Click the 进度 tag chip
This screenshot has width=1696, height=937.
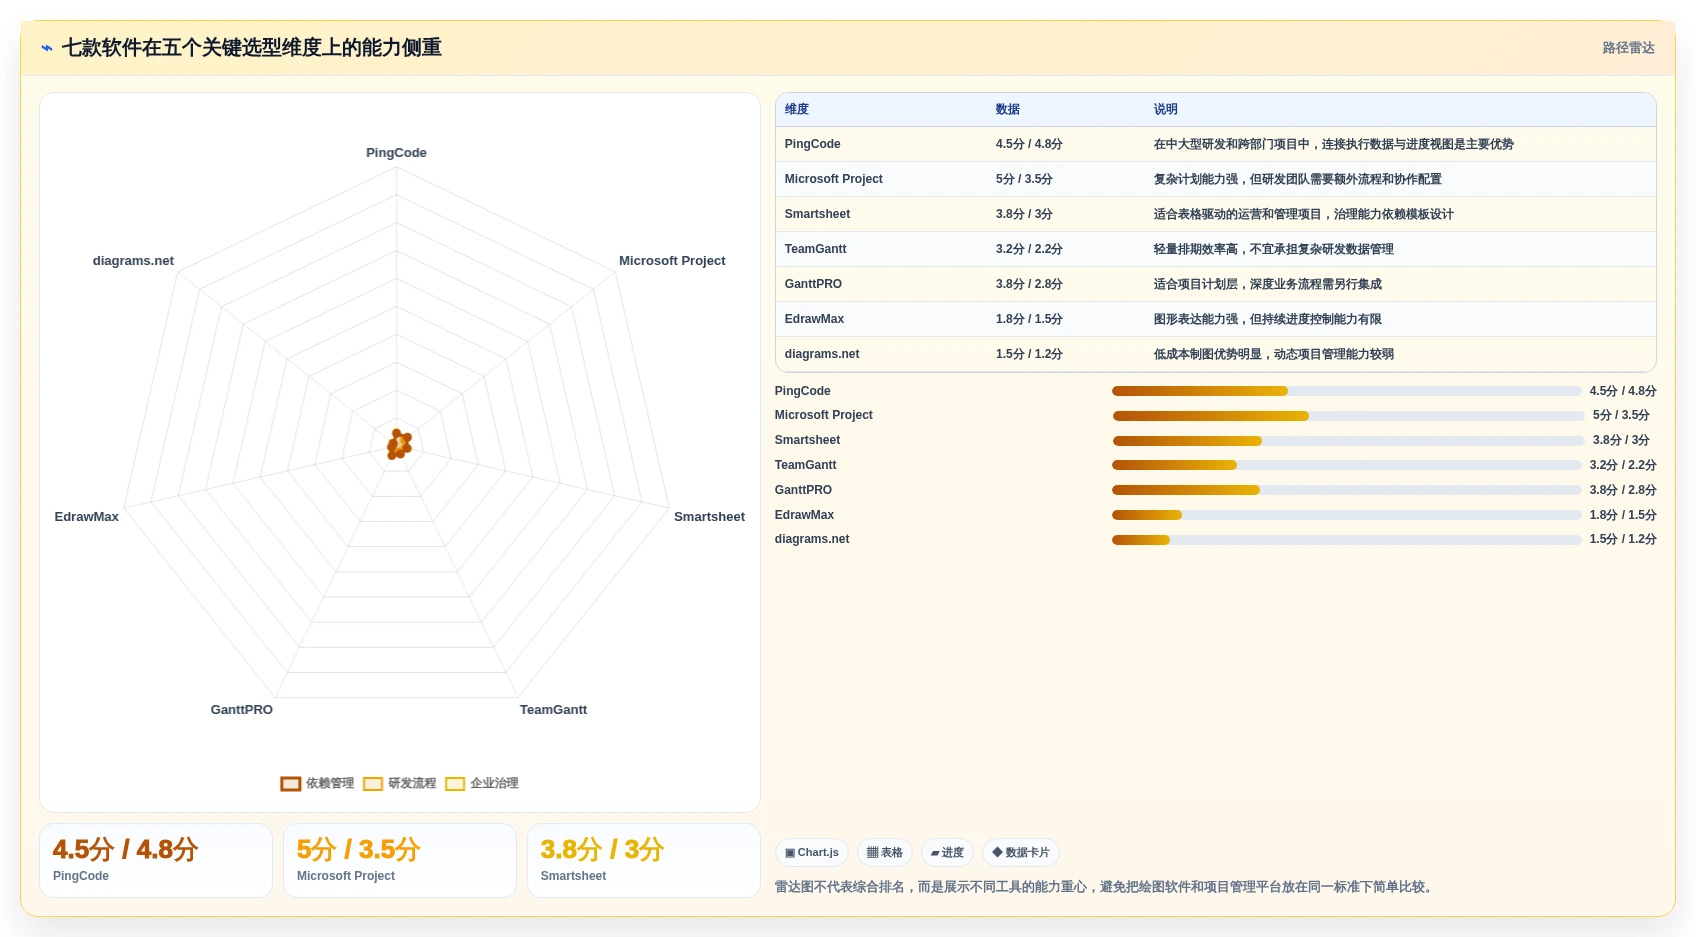[947, 853]
